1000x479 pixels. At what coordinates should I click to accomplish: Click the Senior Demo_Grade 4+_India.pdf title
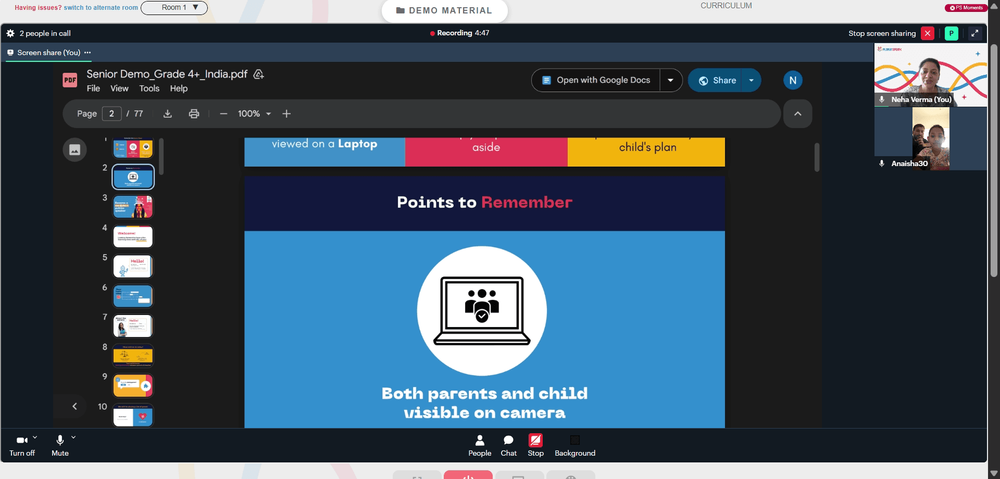(167, 74)
